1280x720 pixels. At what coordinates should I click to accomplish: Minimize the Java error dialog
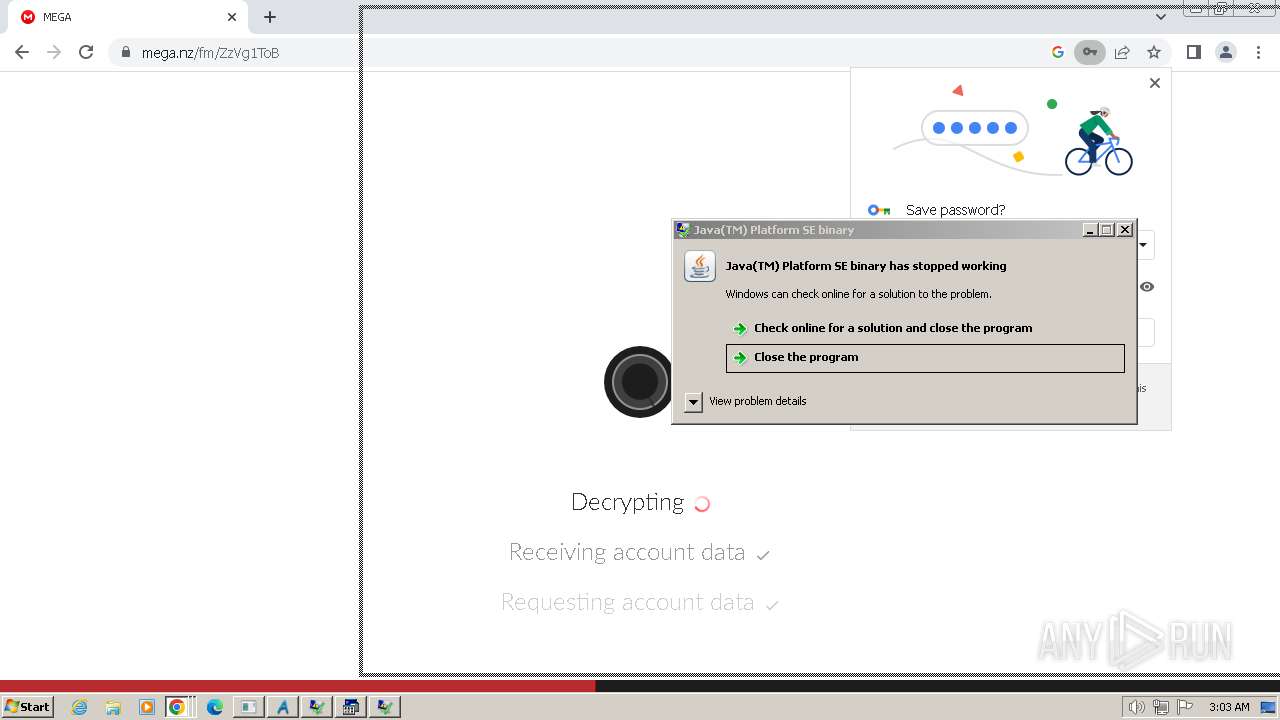1089,230
